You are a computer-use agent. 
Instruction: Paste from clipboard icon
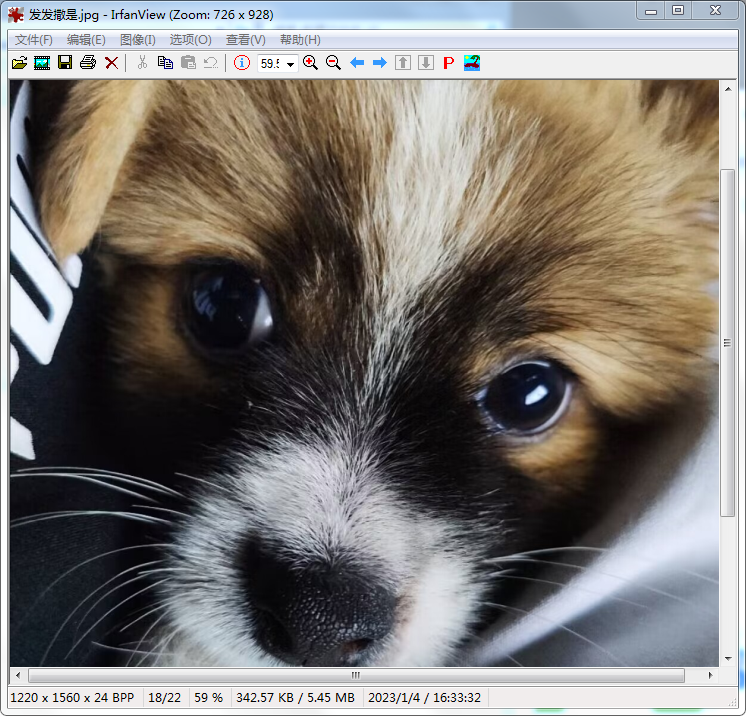(188, 62)
